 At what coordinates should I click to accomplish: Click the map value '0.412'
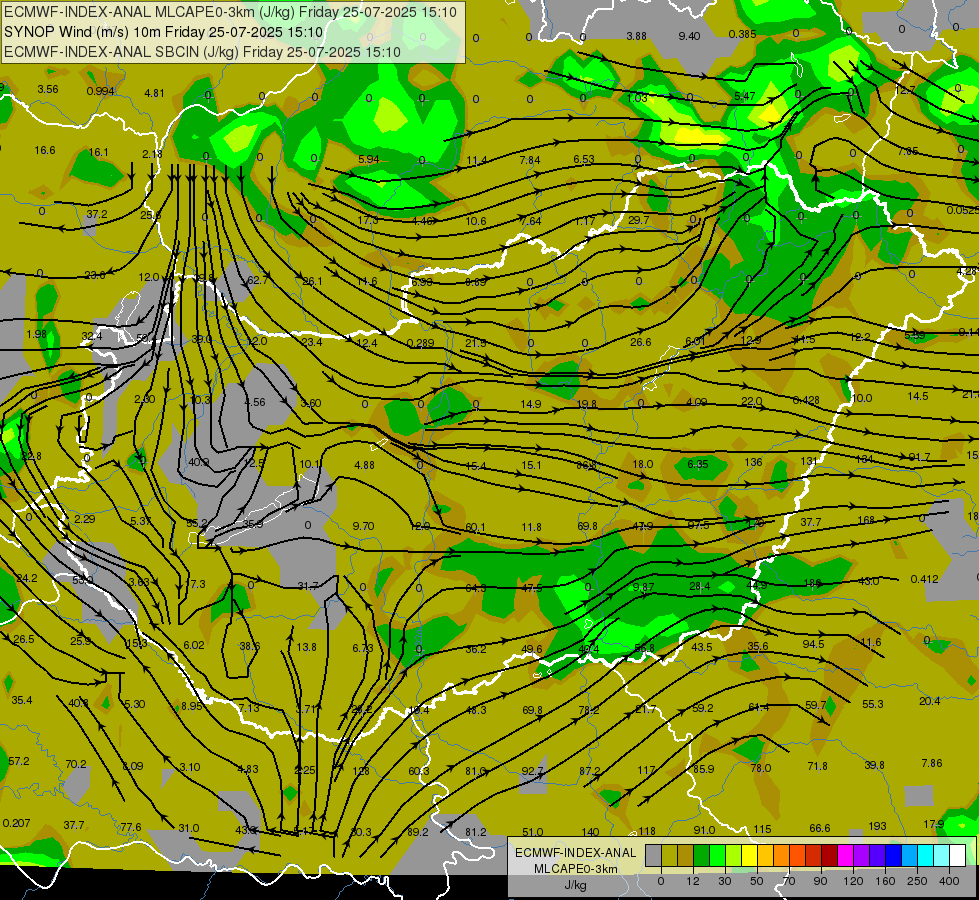click(925, 579)
